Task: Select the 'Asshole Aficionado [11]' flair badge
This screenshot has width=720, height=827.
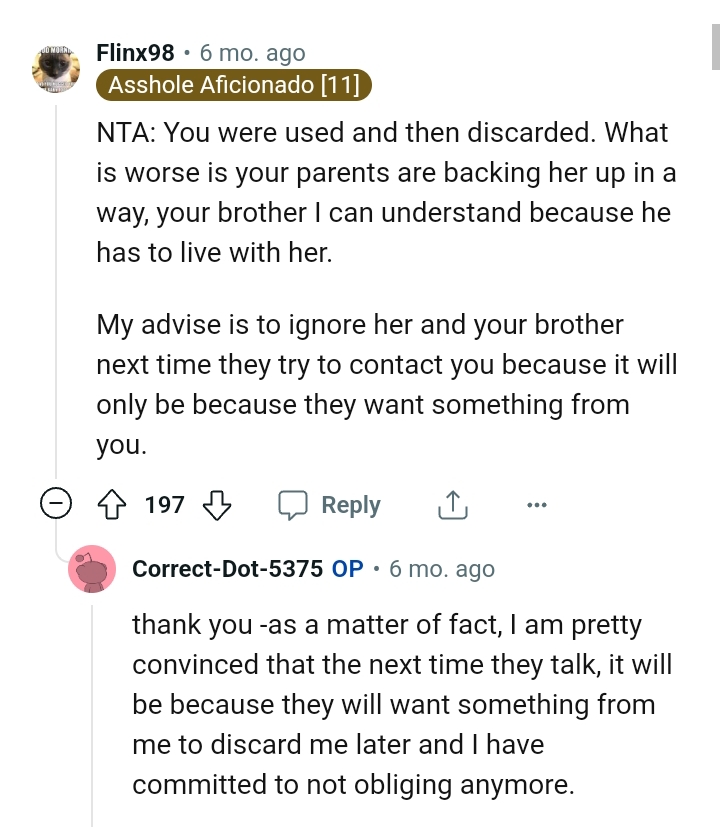Action: [233, 85]
